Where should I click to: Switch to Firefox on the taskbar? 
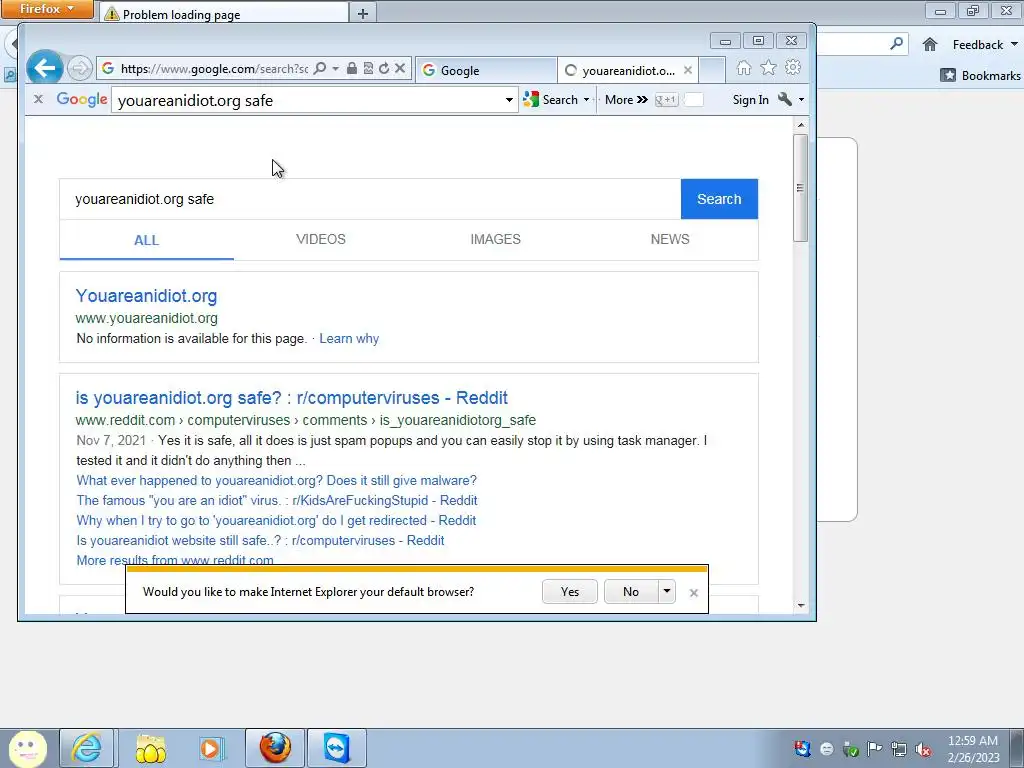tap(275, 748)
